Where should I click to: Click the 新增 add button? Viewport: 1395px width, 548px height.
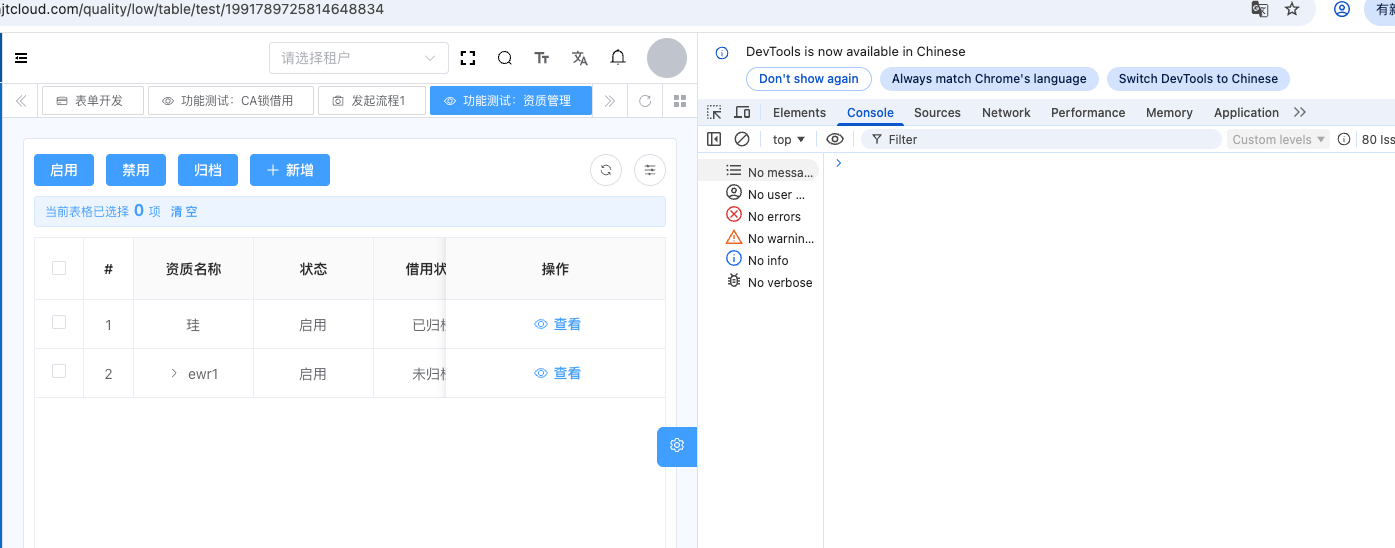290,170
